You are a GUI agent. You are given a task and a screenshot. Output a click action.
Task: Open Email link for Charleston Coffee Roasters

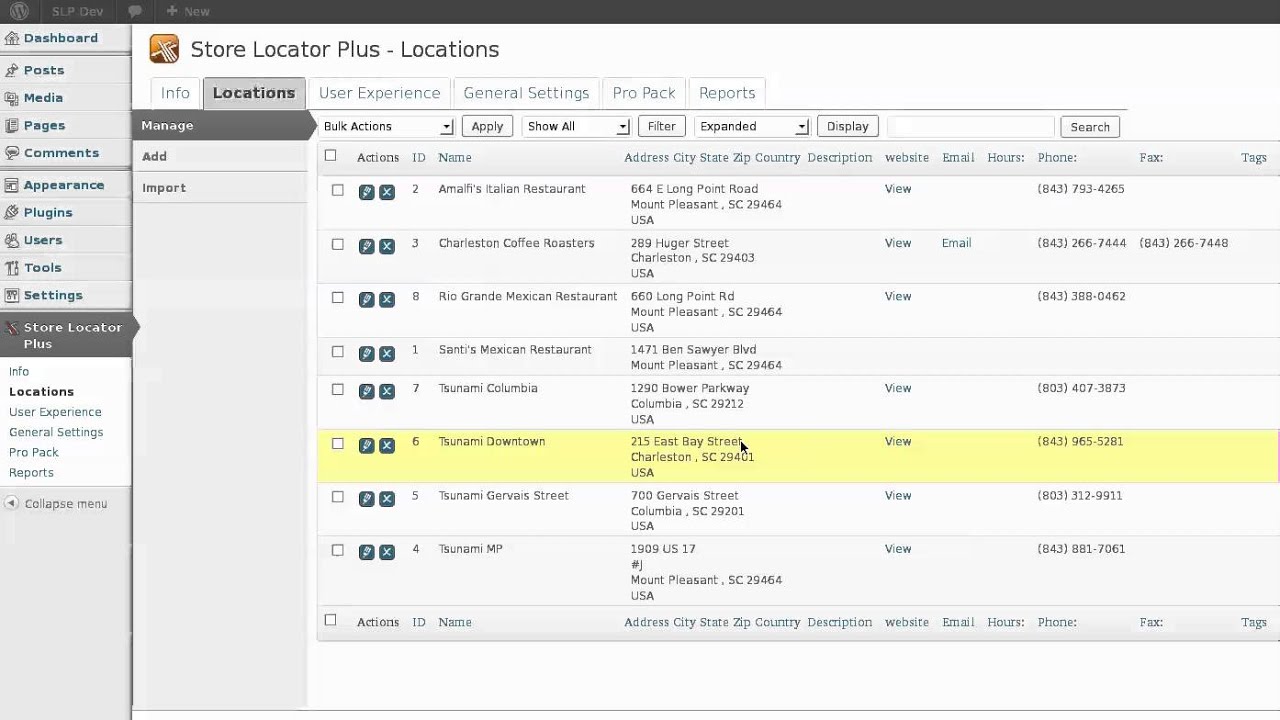956,243
